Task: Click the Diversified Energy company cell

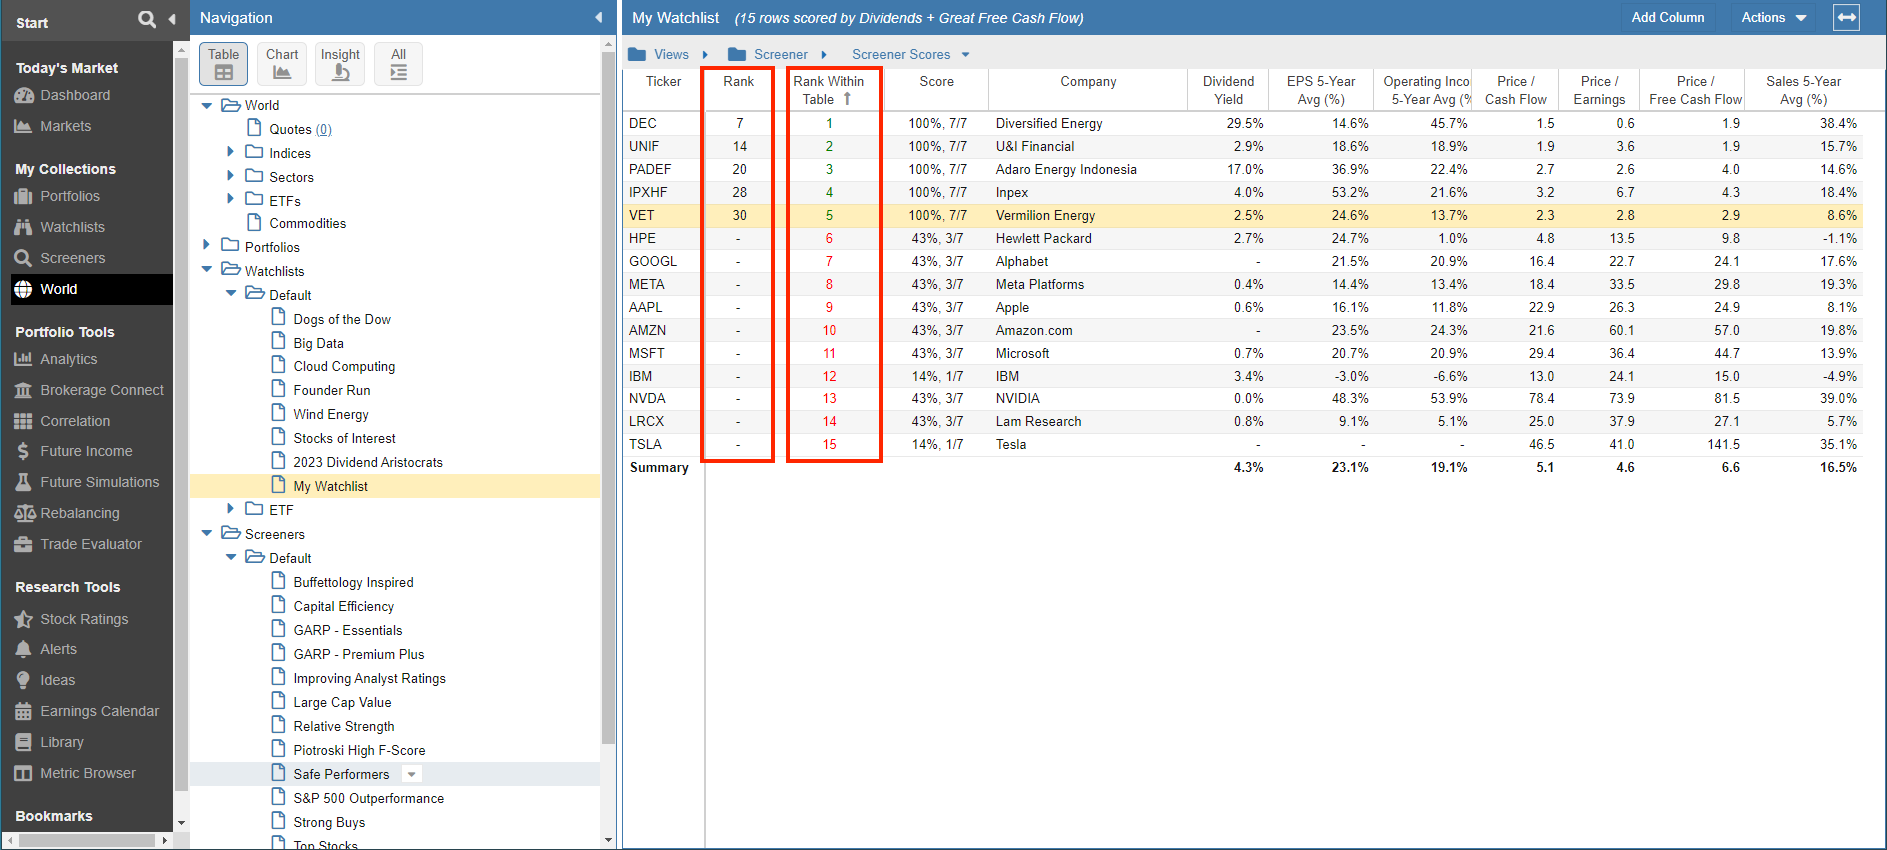Action: point(1049,123)
